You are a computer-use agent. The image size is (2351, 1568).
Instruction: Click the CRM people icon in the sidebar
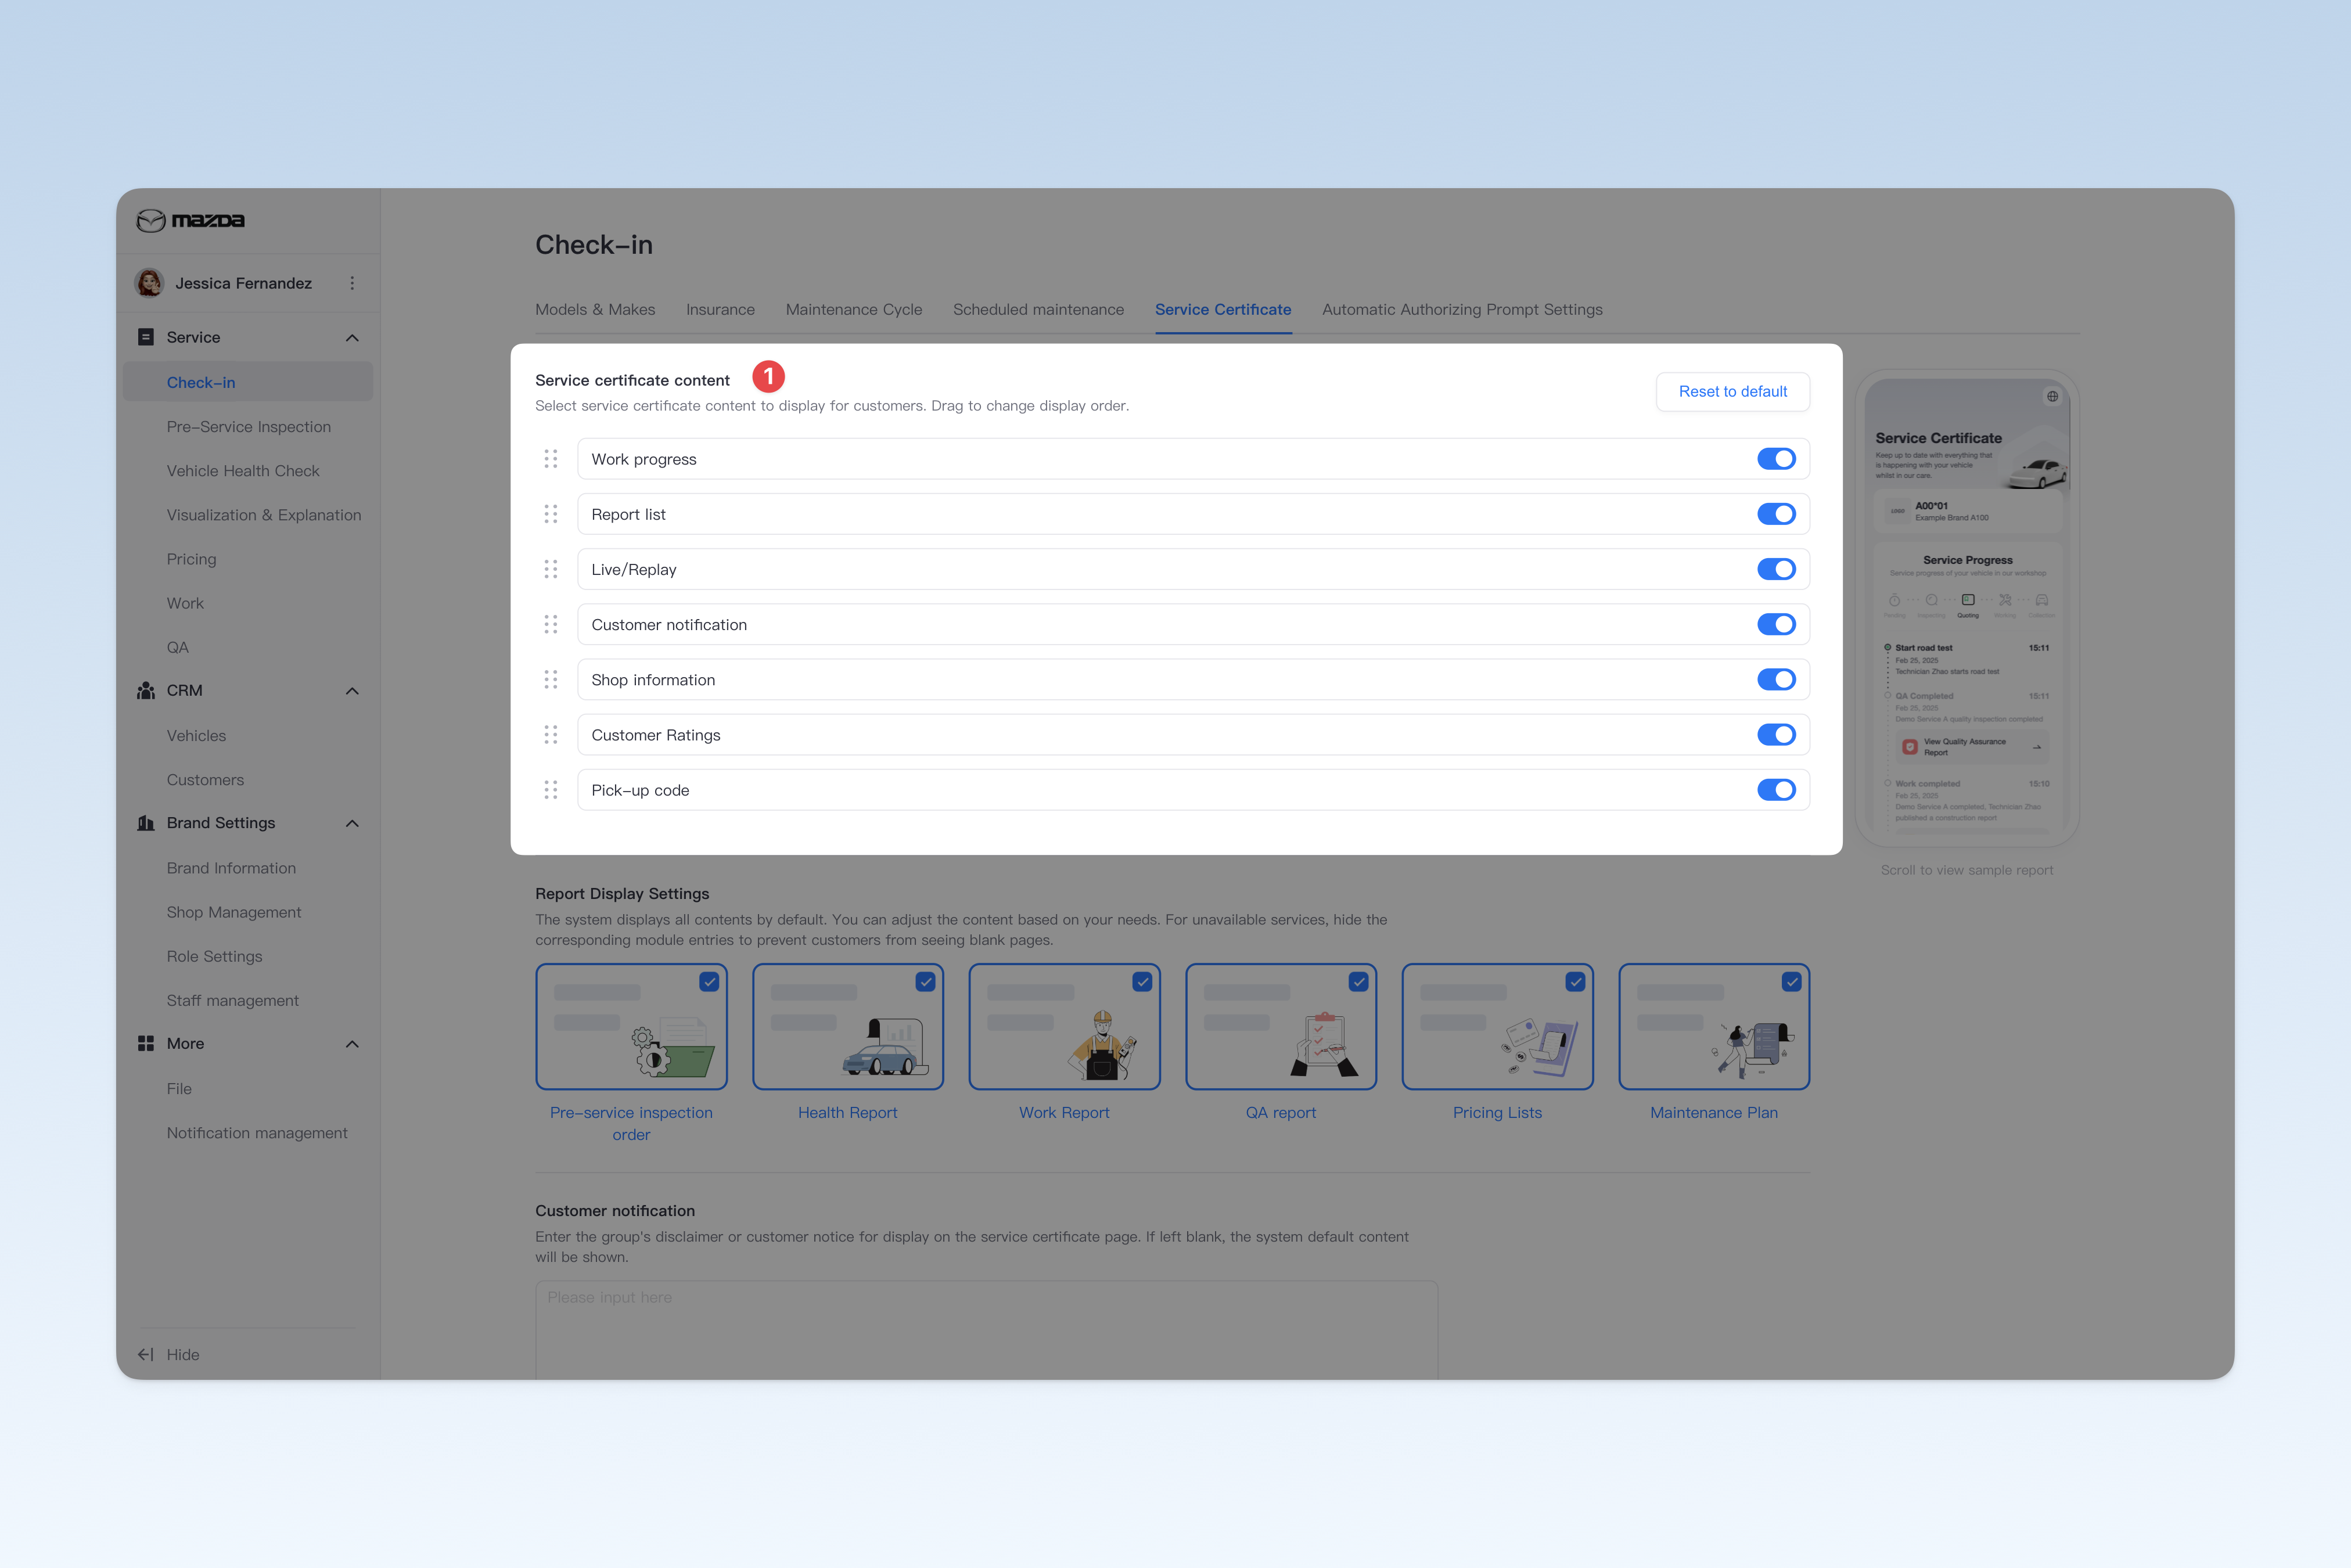146,691
